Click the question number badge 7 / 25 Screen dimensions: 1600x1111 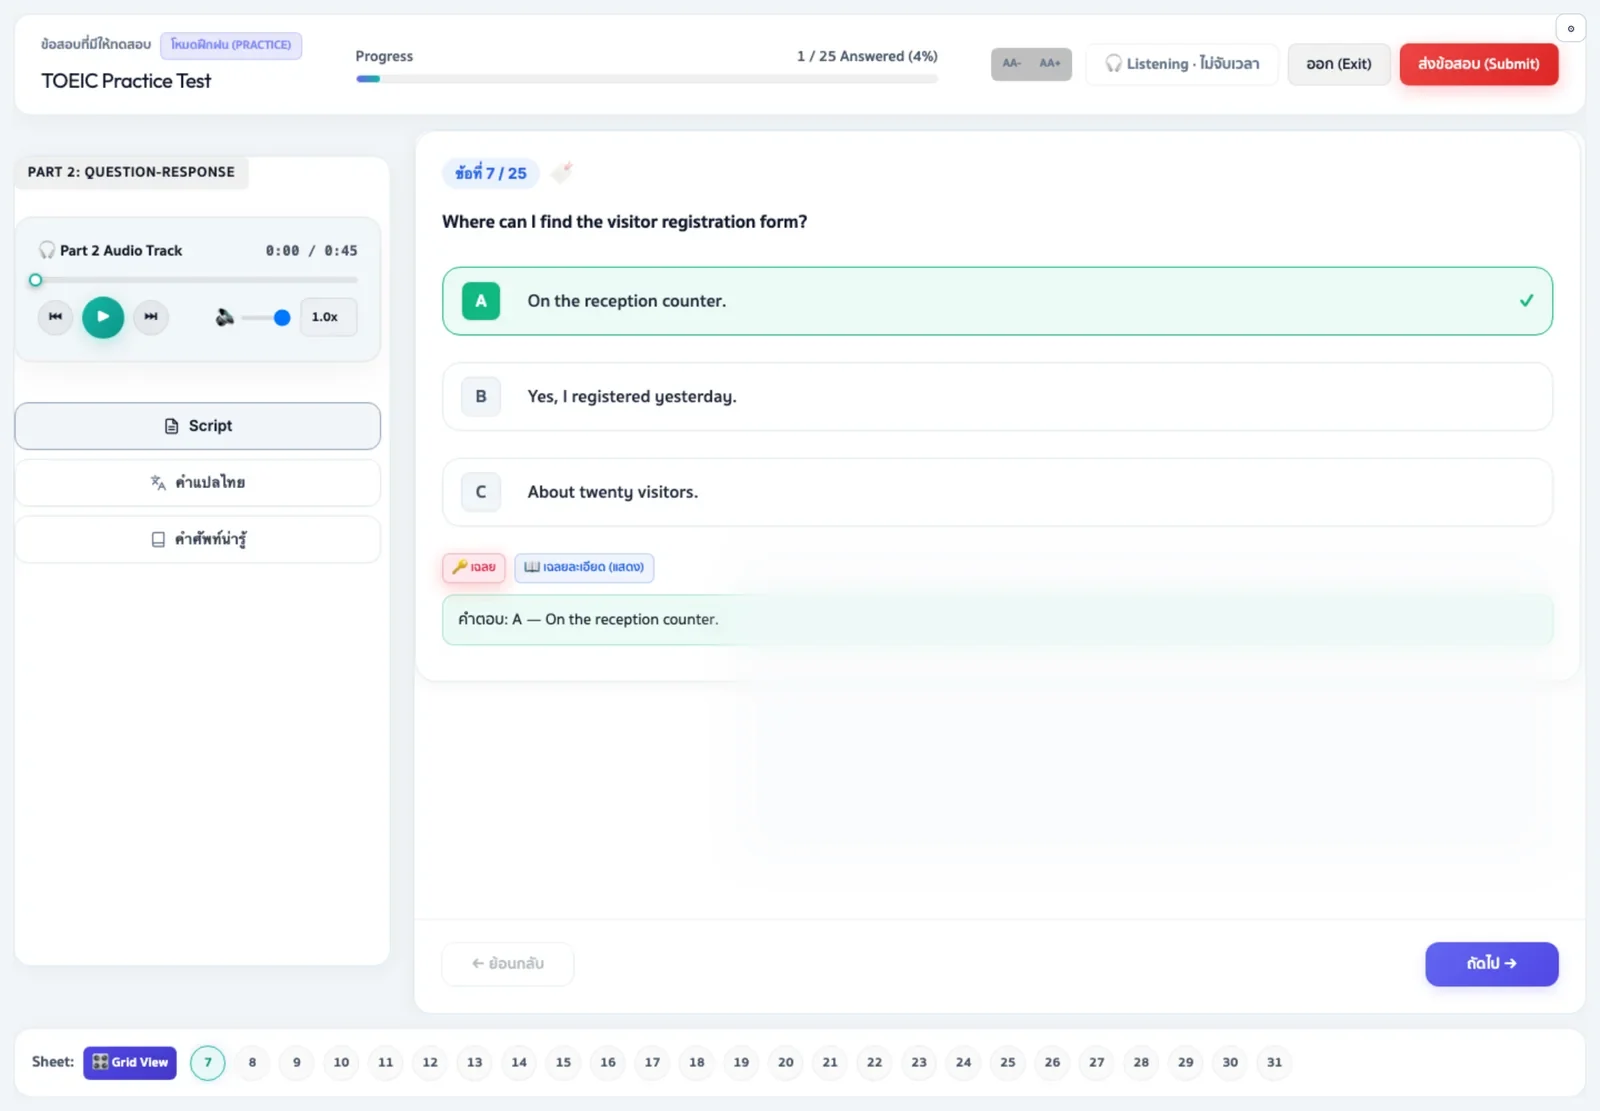click(491, 173)
